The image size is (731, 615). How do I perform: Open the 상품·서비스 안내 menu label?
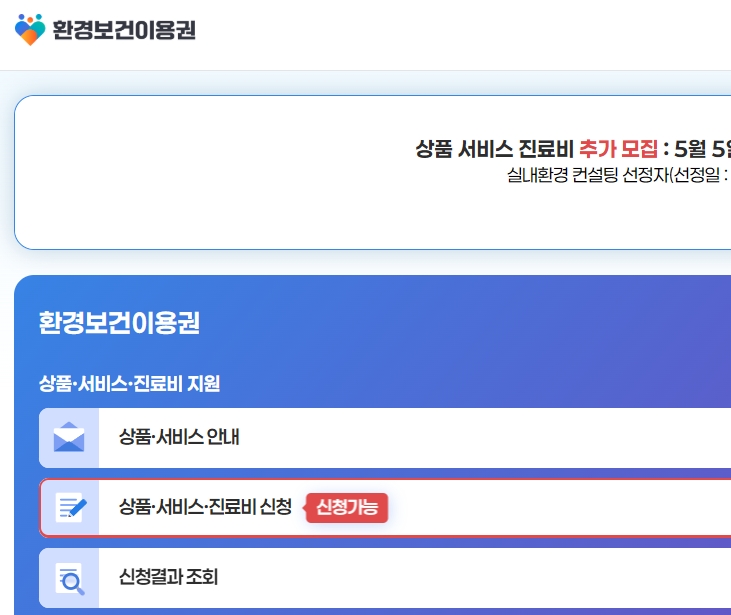pos(179,437)
